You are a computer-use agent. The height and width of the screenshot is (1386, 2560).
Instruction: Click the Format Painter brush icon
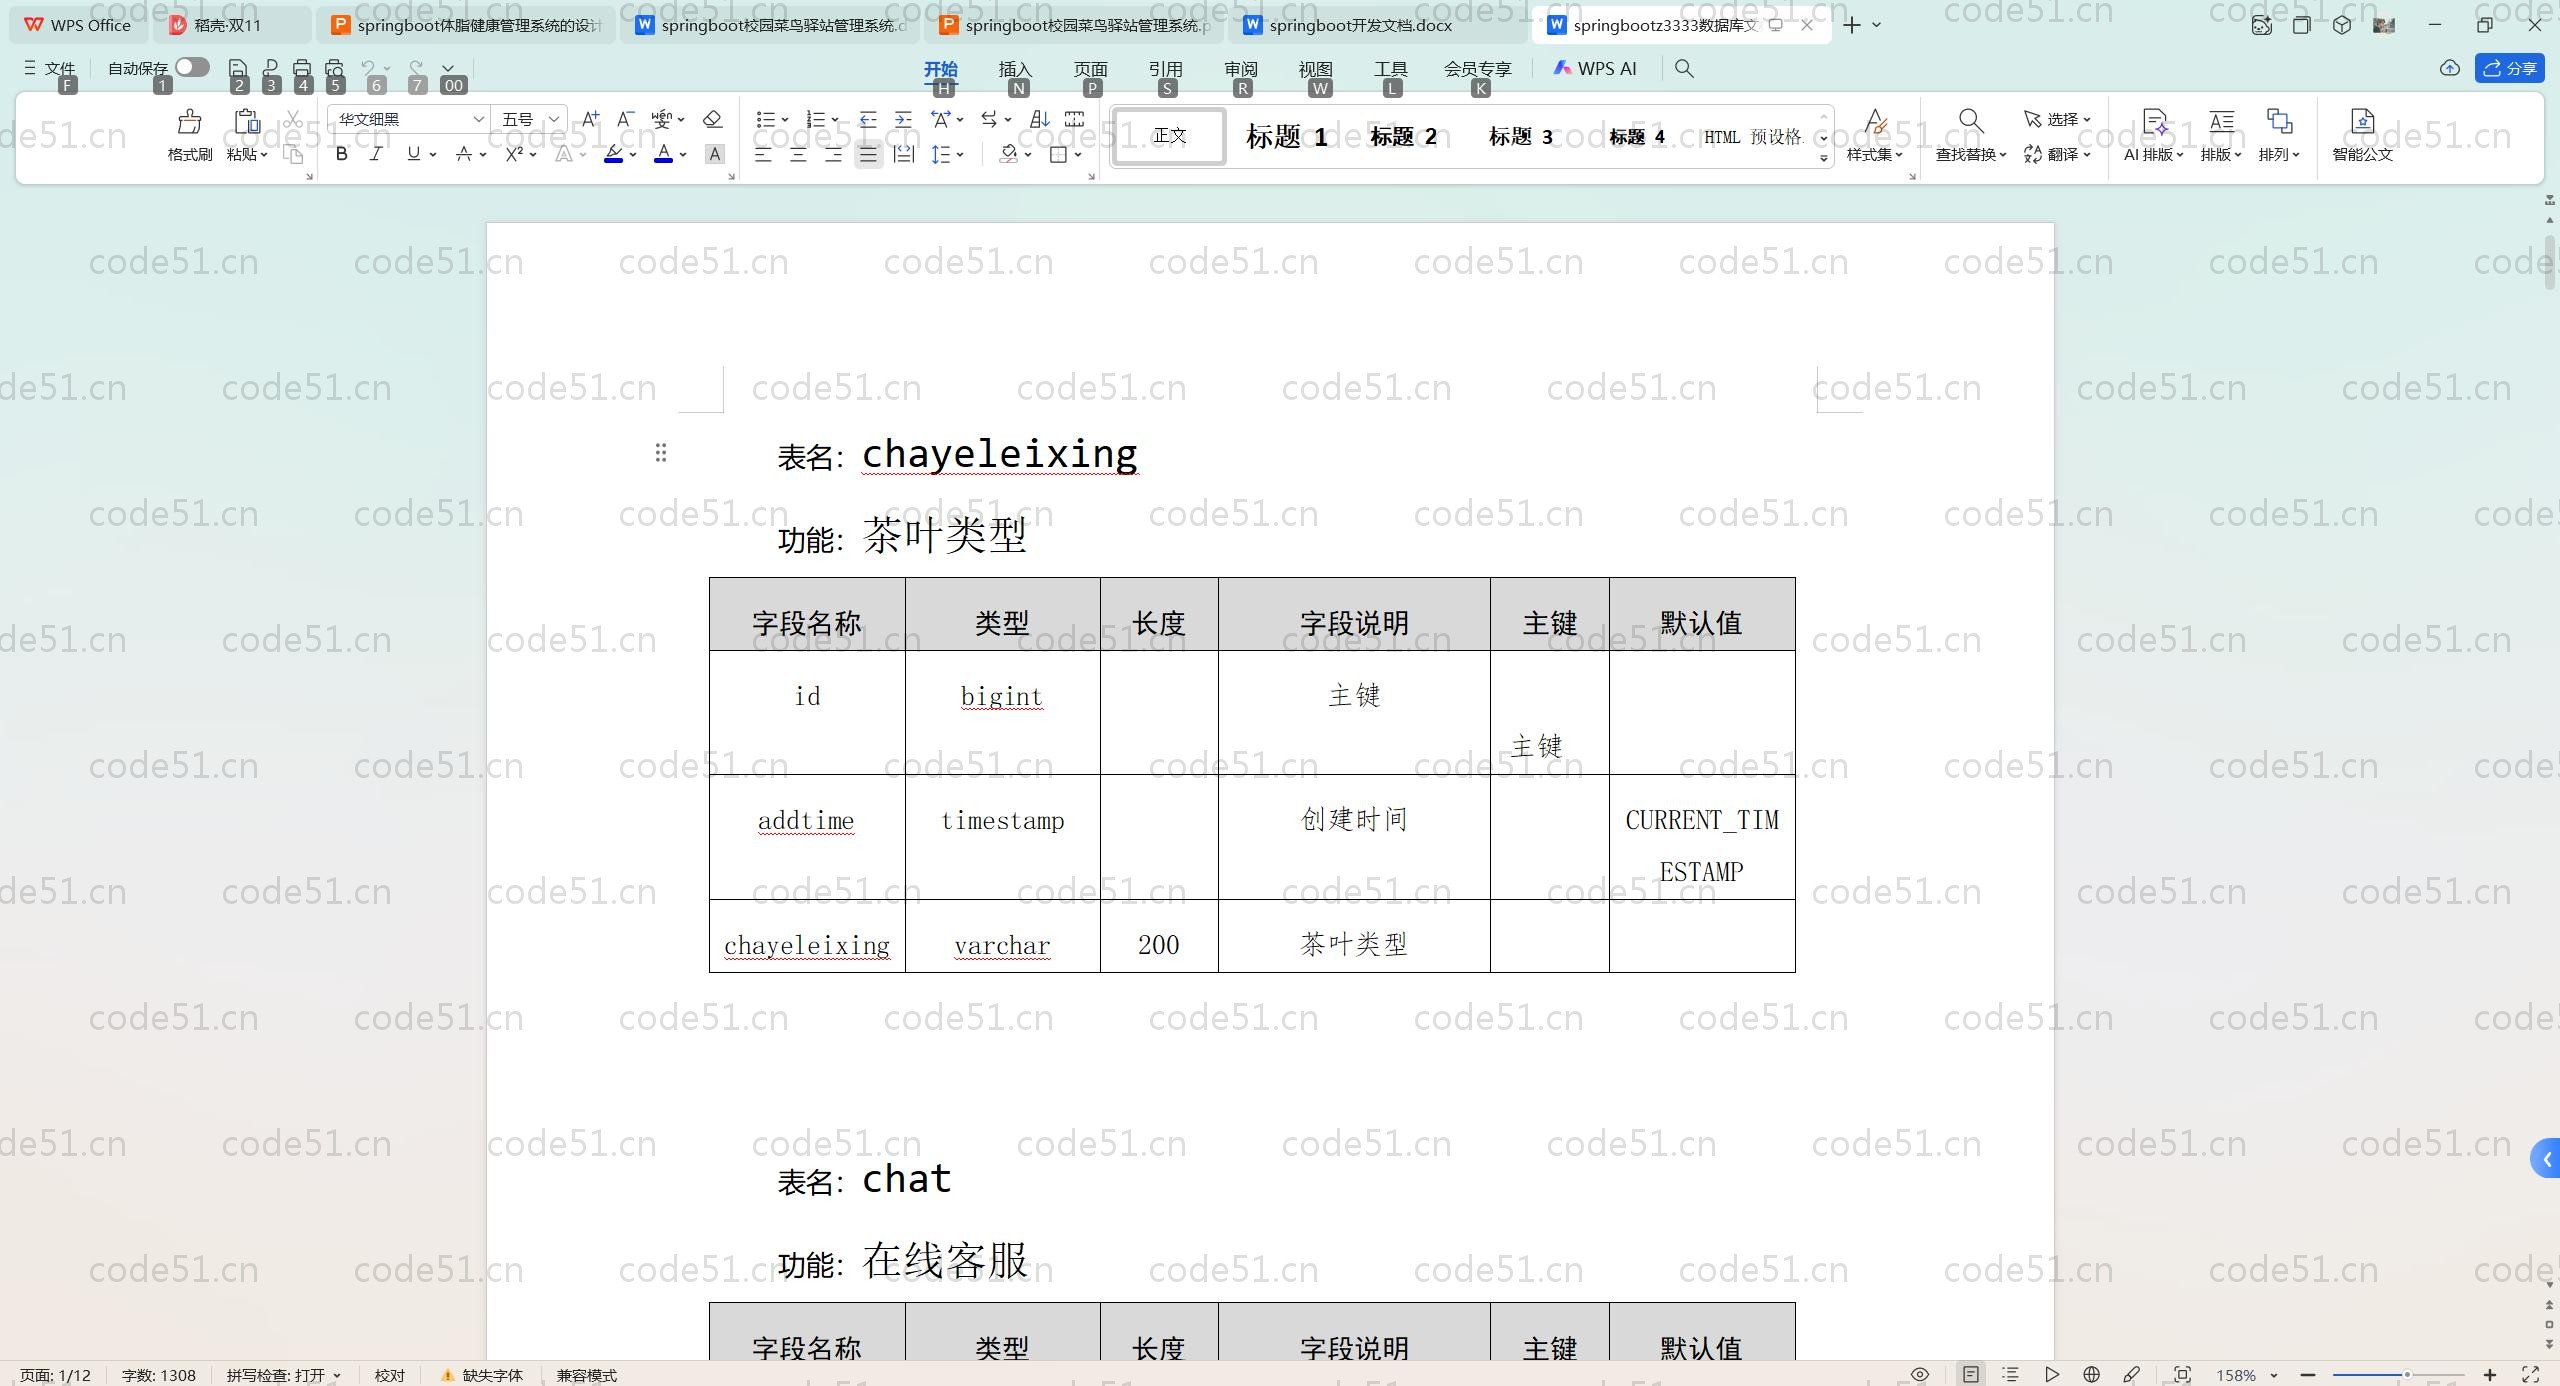[189, 124]
